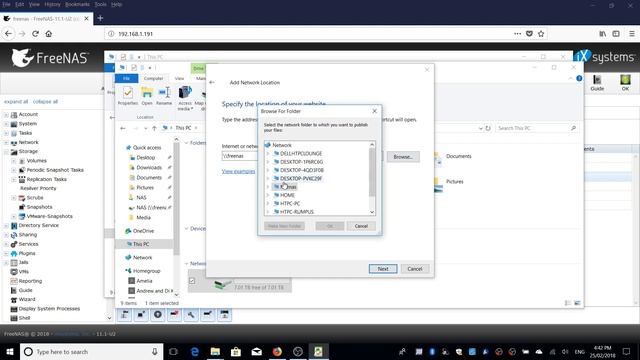Open Shell in FreeNAS tree

(x=24, y=318)
